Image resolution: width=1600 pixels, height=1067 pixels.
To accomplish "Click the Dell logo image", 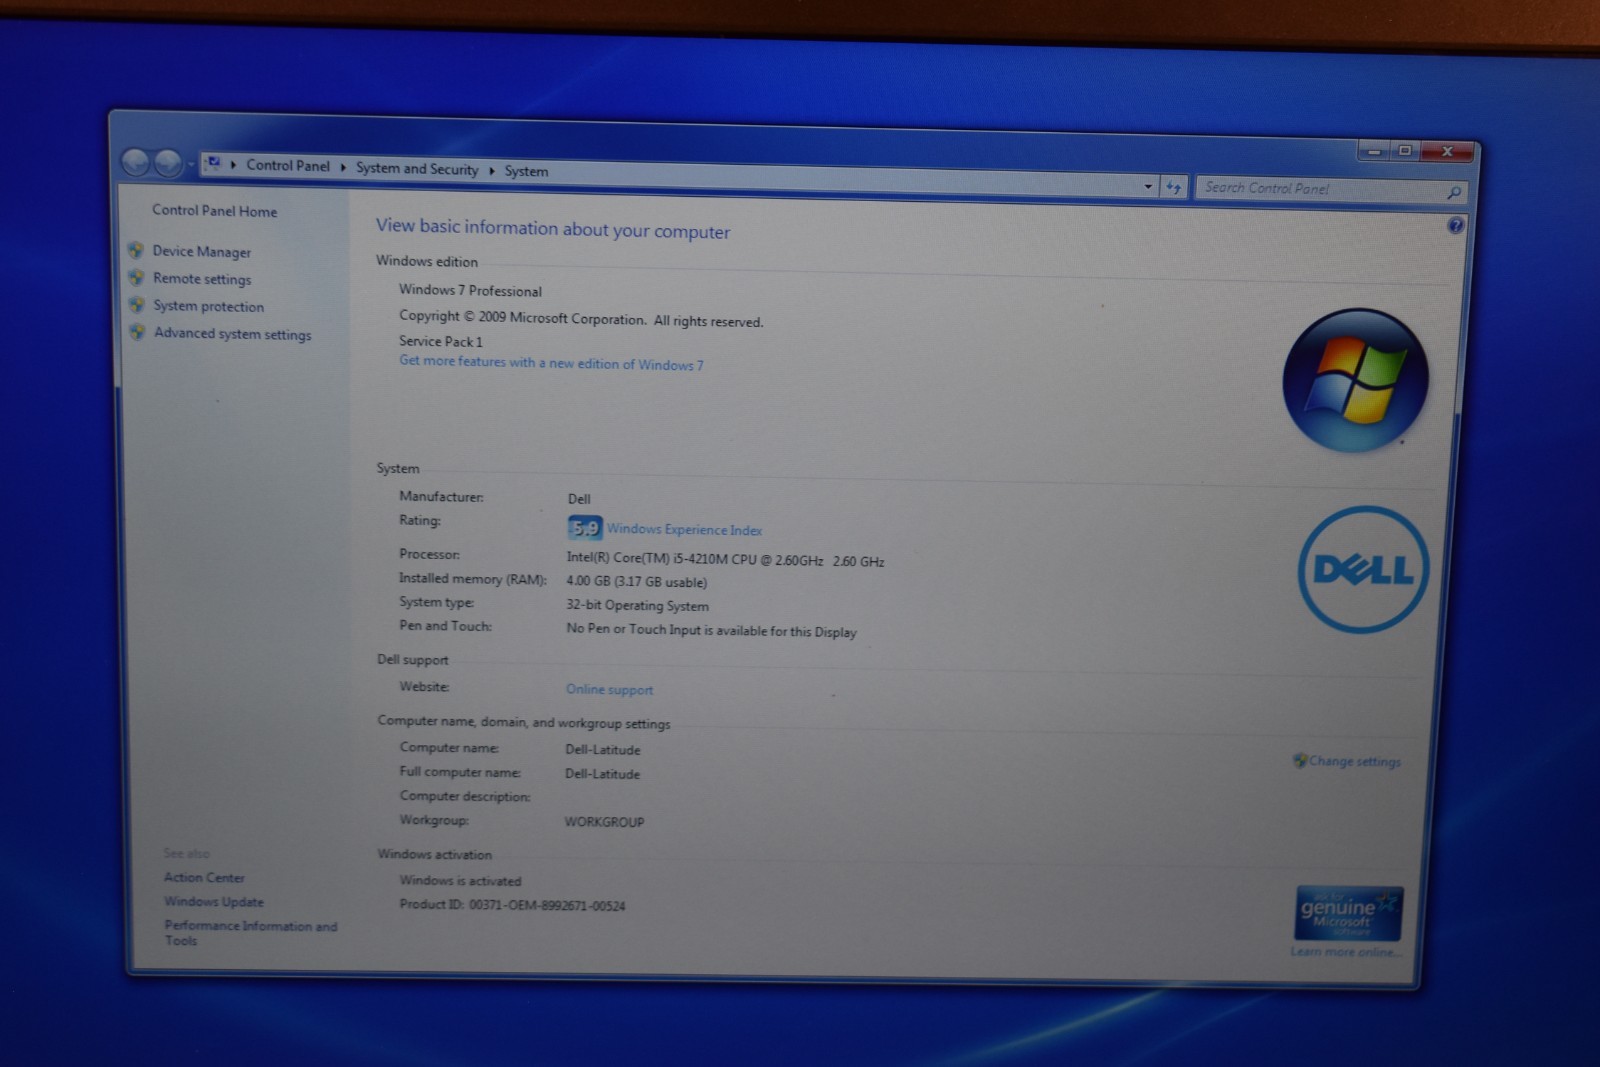I will click(1363, 569).
